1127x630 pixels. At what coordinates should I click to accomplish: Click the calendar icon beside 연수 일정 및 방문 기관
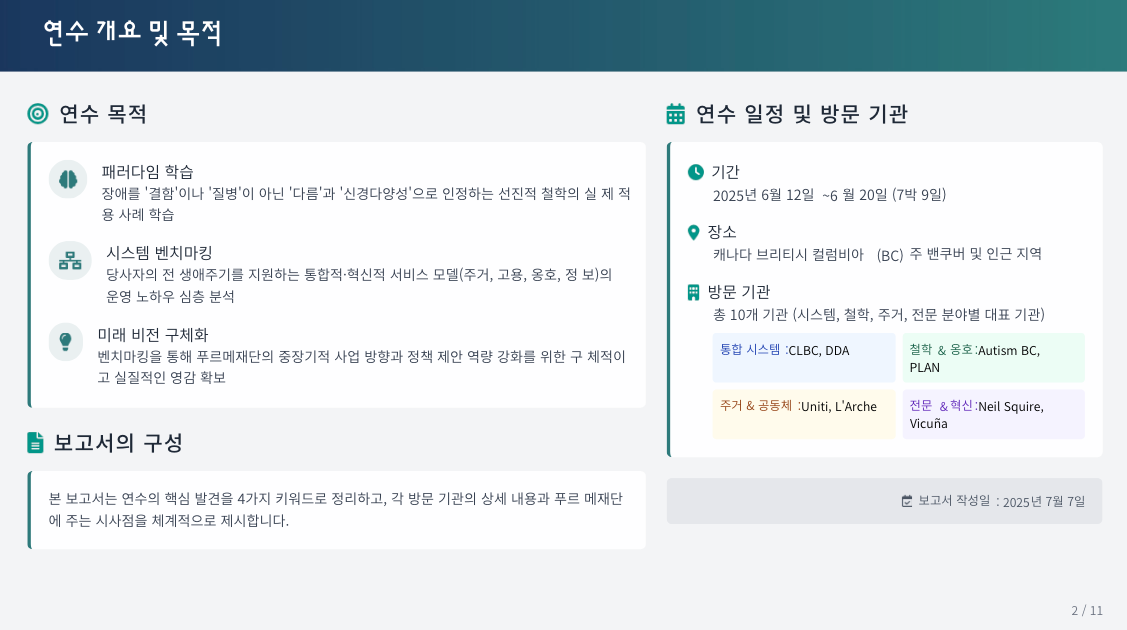coord(676,114)
